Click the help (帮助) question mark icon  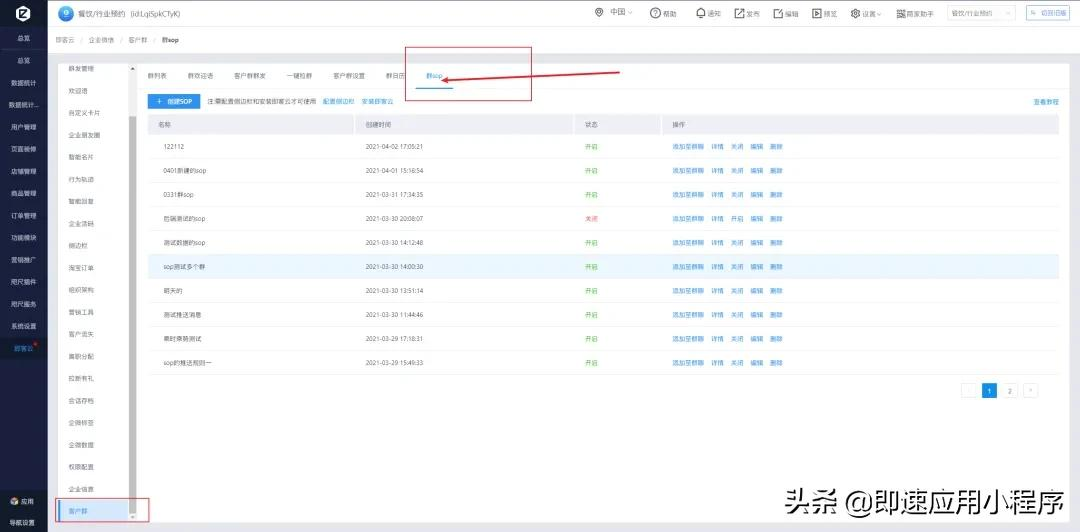point(655,13)
